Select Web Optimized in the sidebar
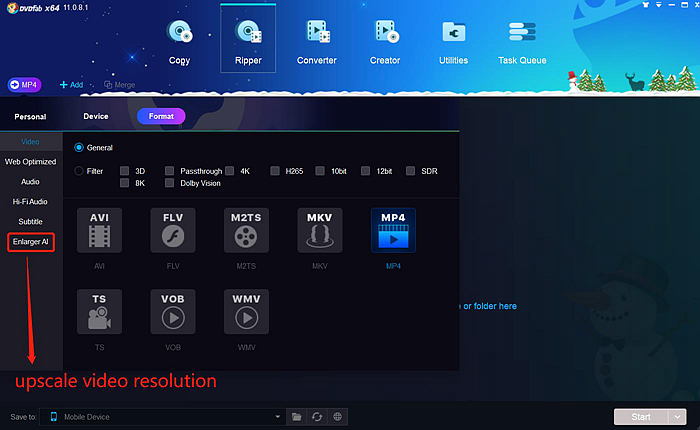 [x=30, y=162]
